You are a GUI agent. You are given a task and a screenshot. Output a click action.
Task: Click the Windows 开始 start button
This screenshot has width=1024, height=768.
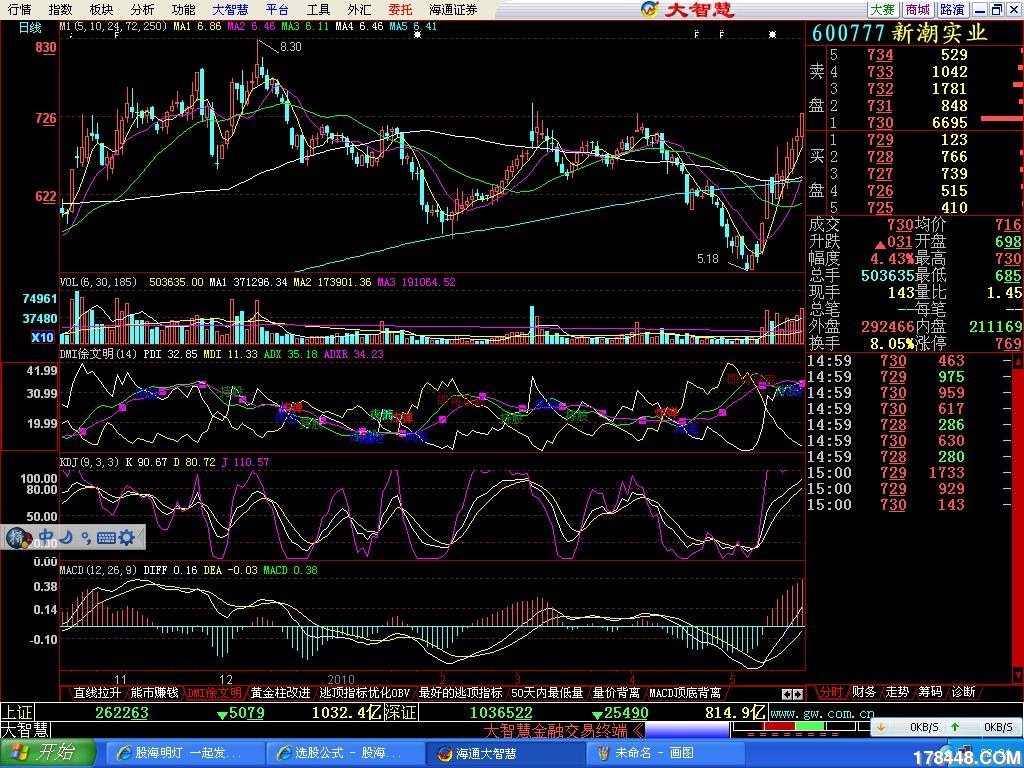point(47,753)
